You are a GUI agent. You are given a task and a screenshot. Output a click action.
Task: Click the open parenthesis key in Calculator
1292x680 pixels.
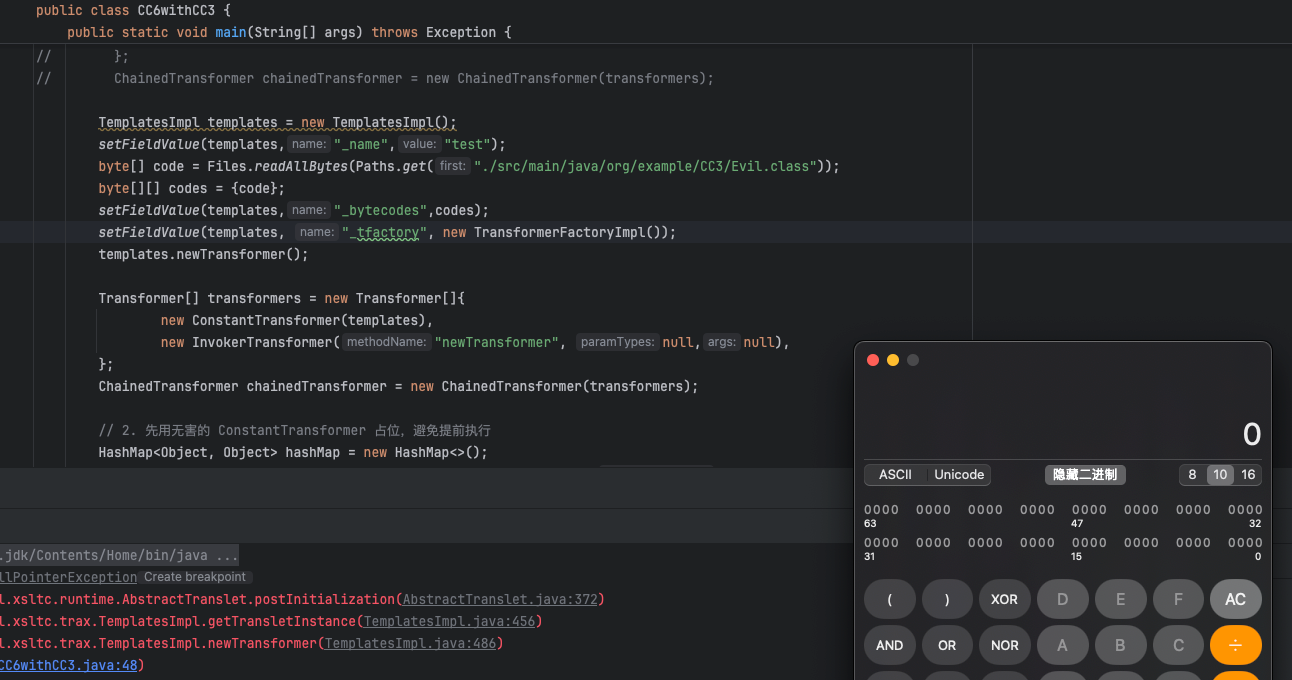890,599
